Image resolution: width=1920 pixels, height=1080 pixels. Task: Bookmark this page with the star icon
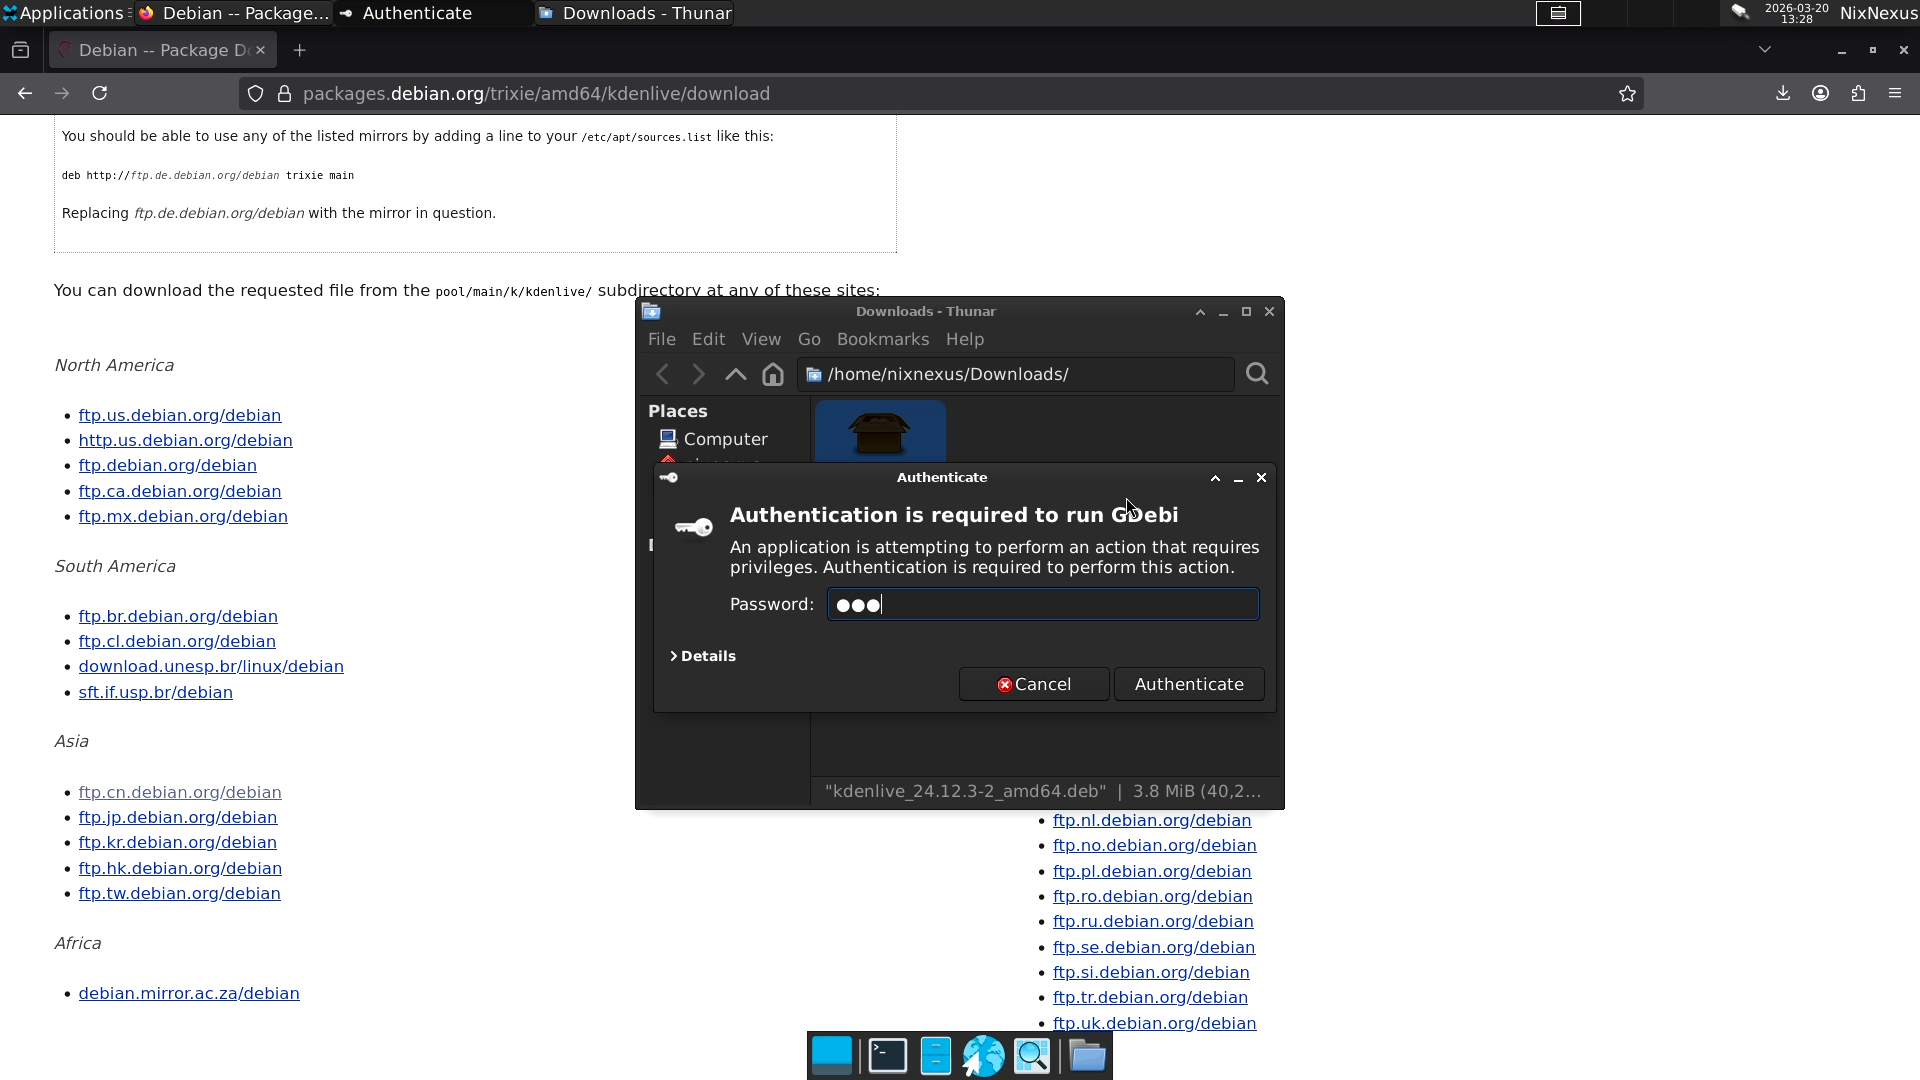1627,93
